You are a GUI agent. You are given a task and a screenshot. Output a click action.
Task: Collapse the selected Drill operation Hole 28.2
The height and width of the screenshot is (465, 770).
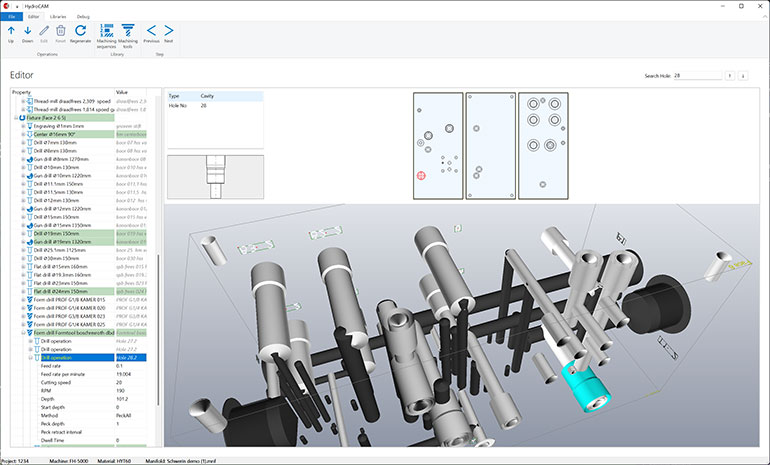(30, 357)
